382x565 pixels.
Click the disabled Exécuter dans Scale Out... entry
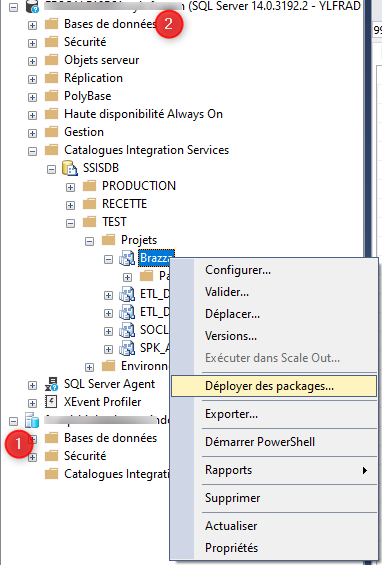click(x=274, y=358)
